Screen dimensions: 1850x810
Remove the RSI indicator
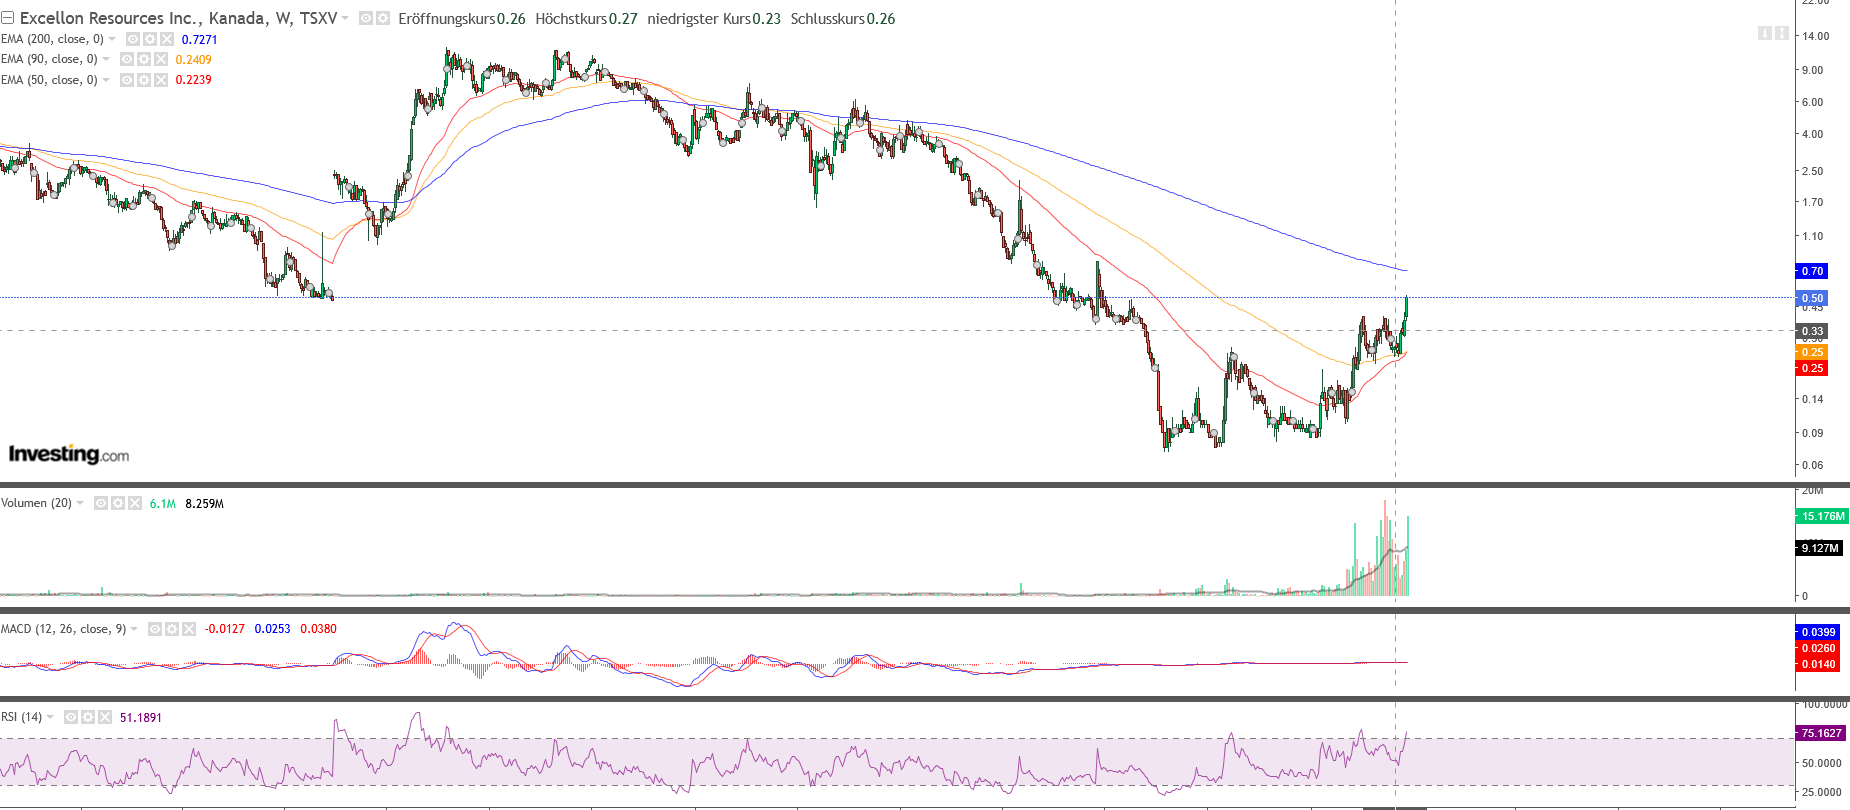pyautogui.click(x=103, y=717)
